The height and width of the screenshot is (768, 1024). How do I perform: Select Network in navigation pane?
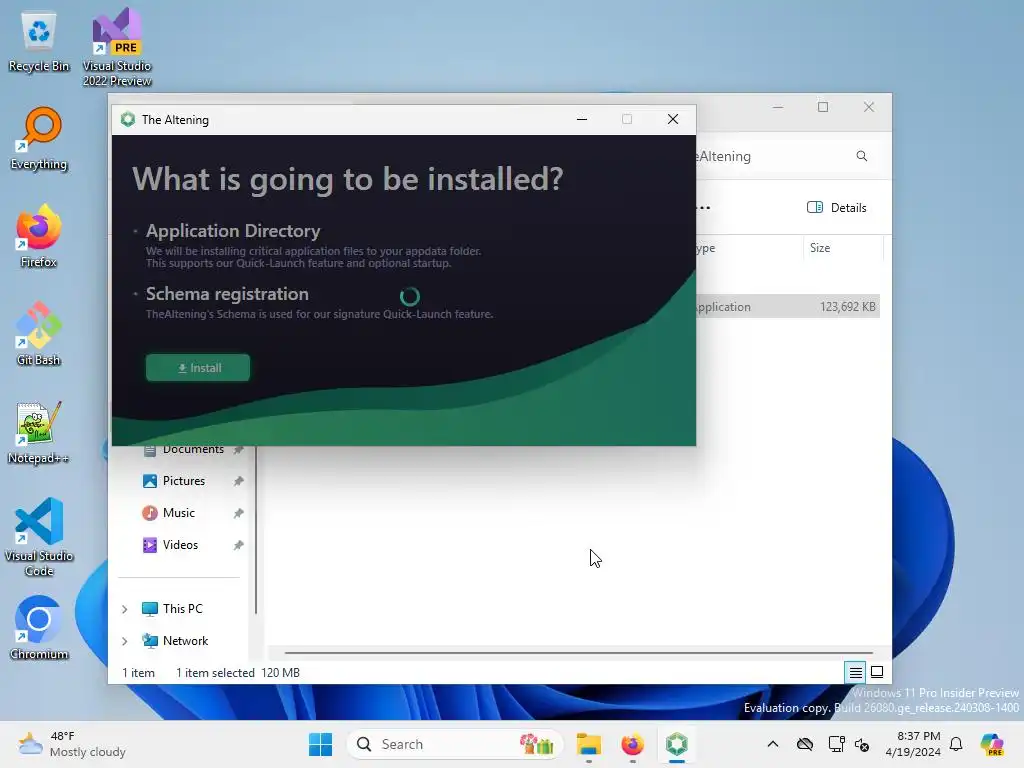point(185,641)
